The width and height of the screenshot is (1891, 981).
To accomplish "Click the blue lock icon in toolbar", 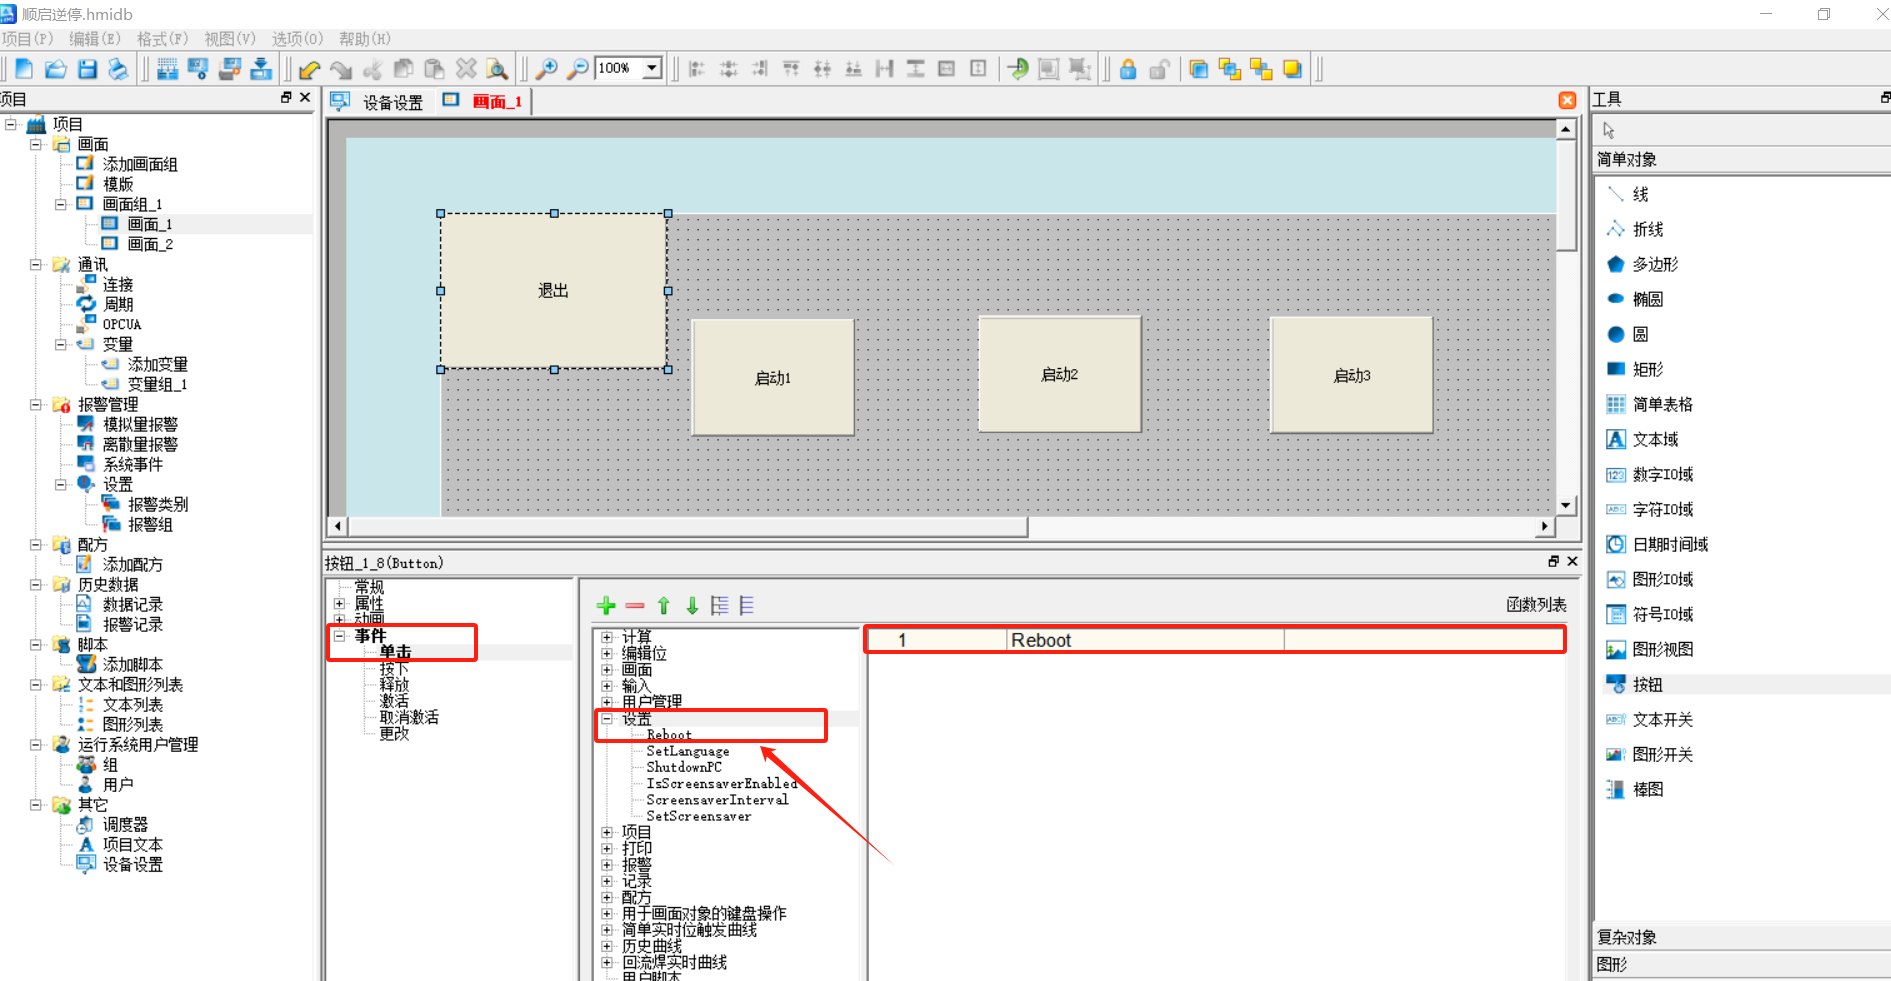I will pyautogui.click(x=1128, y=69).
